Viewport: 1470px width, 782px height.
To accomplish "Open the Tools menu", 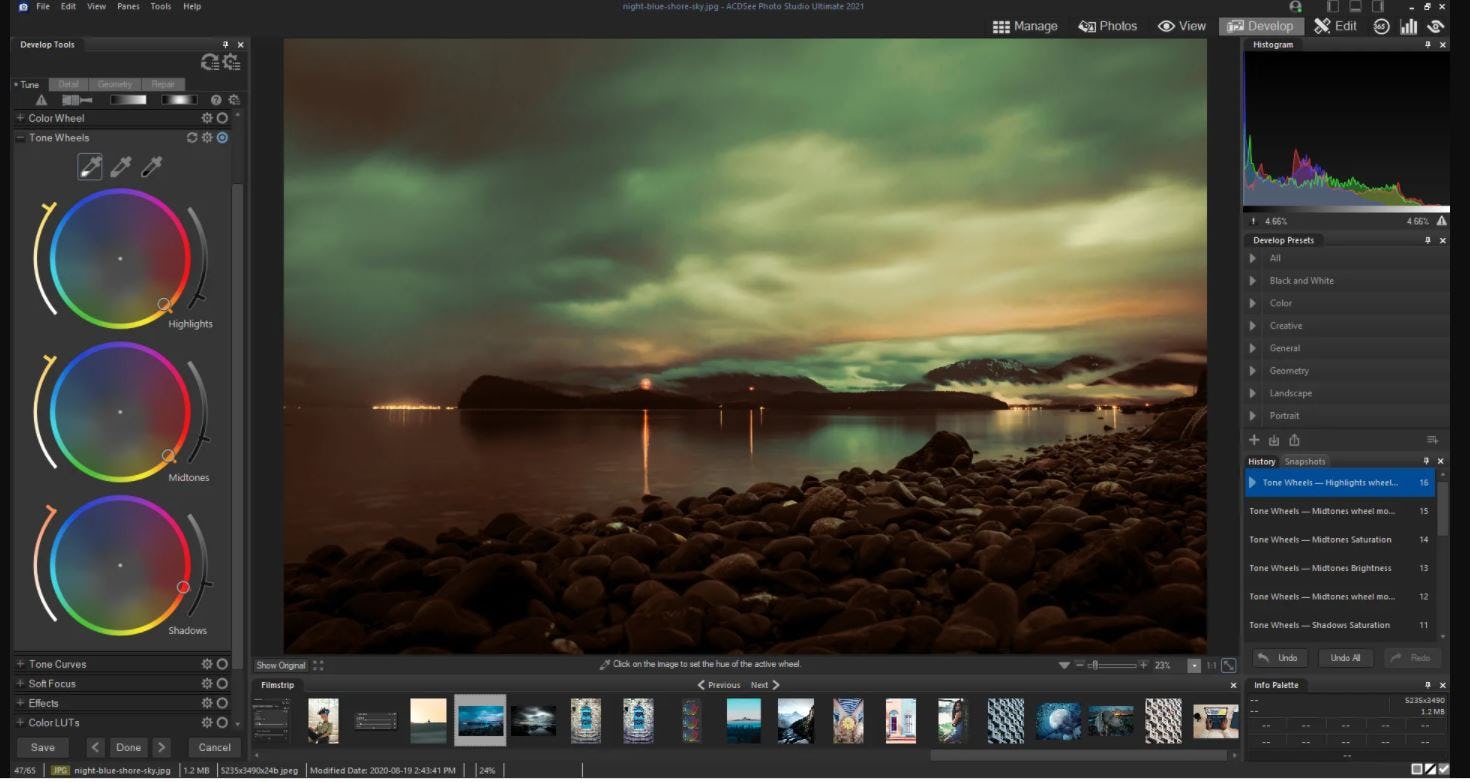I will click(160, 6).
